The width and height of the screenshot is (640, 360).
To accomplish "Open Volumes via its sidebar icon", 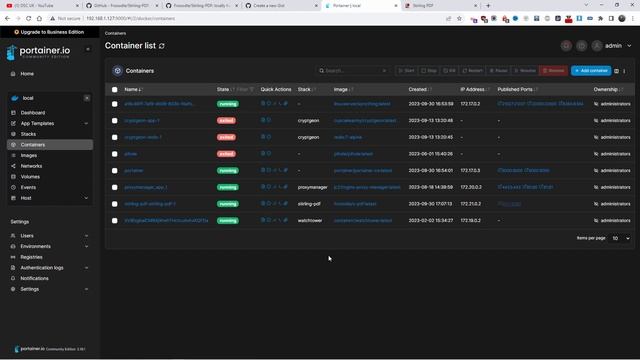I will point(13,177).
